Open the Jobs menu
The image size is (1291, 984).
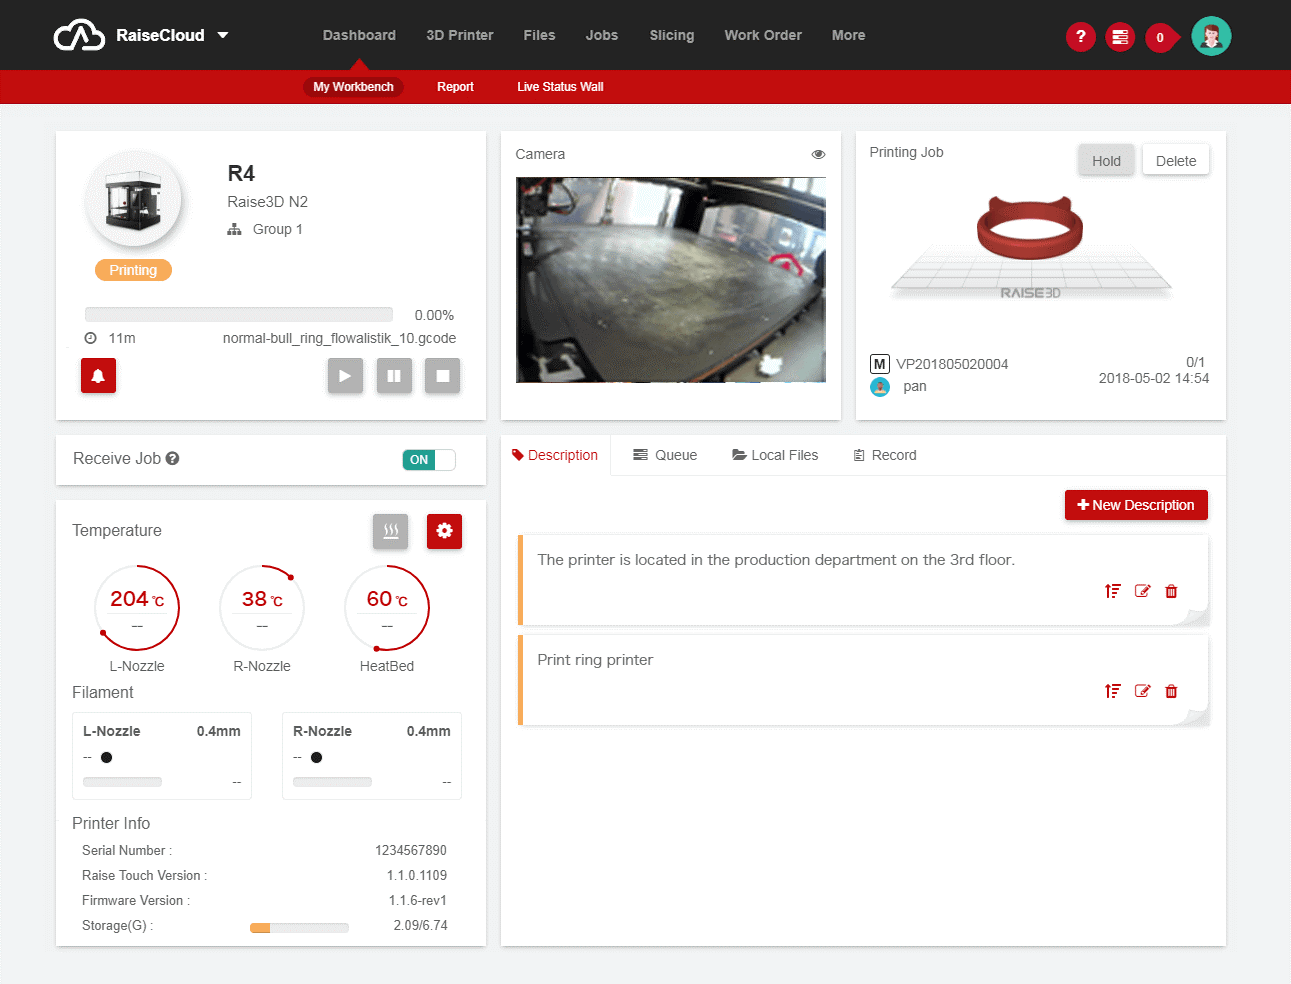[x=601, y=35]
